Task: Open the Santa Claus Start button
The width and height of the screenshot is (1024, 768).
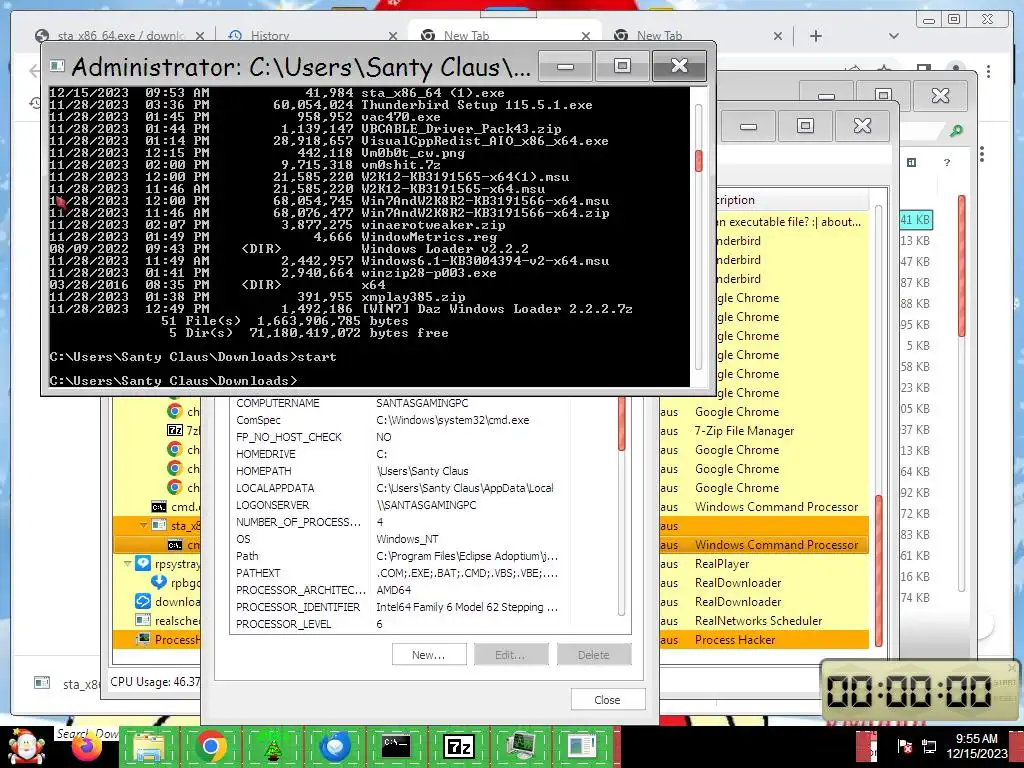Action: 26,746
